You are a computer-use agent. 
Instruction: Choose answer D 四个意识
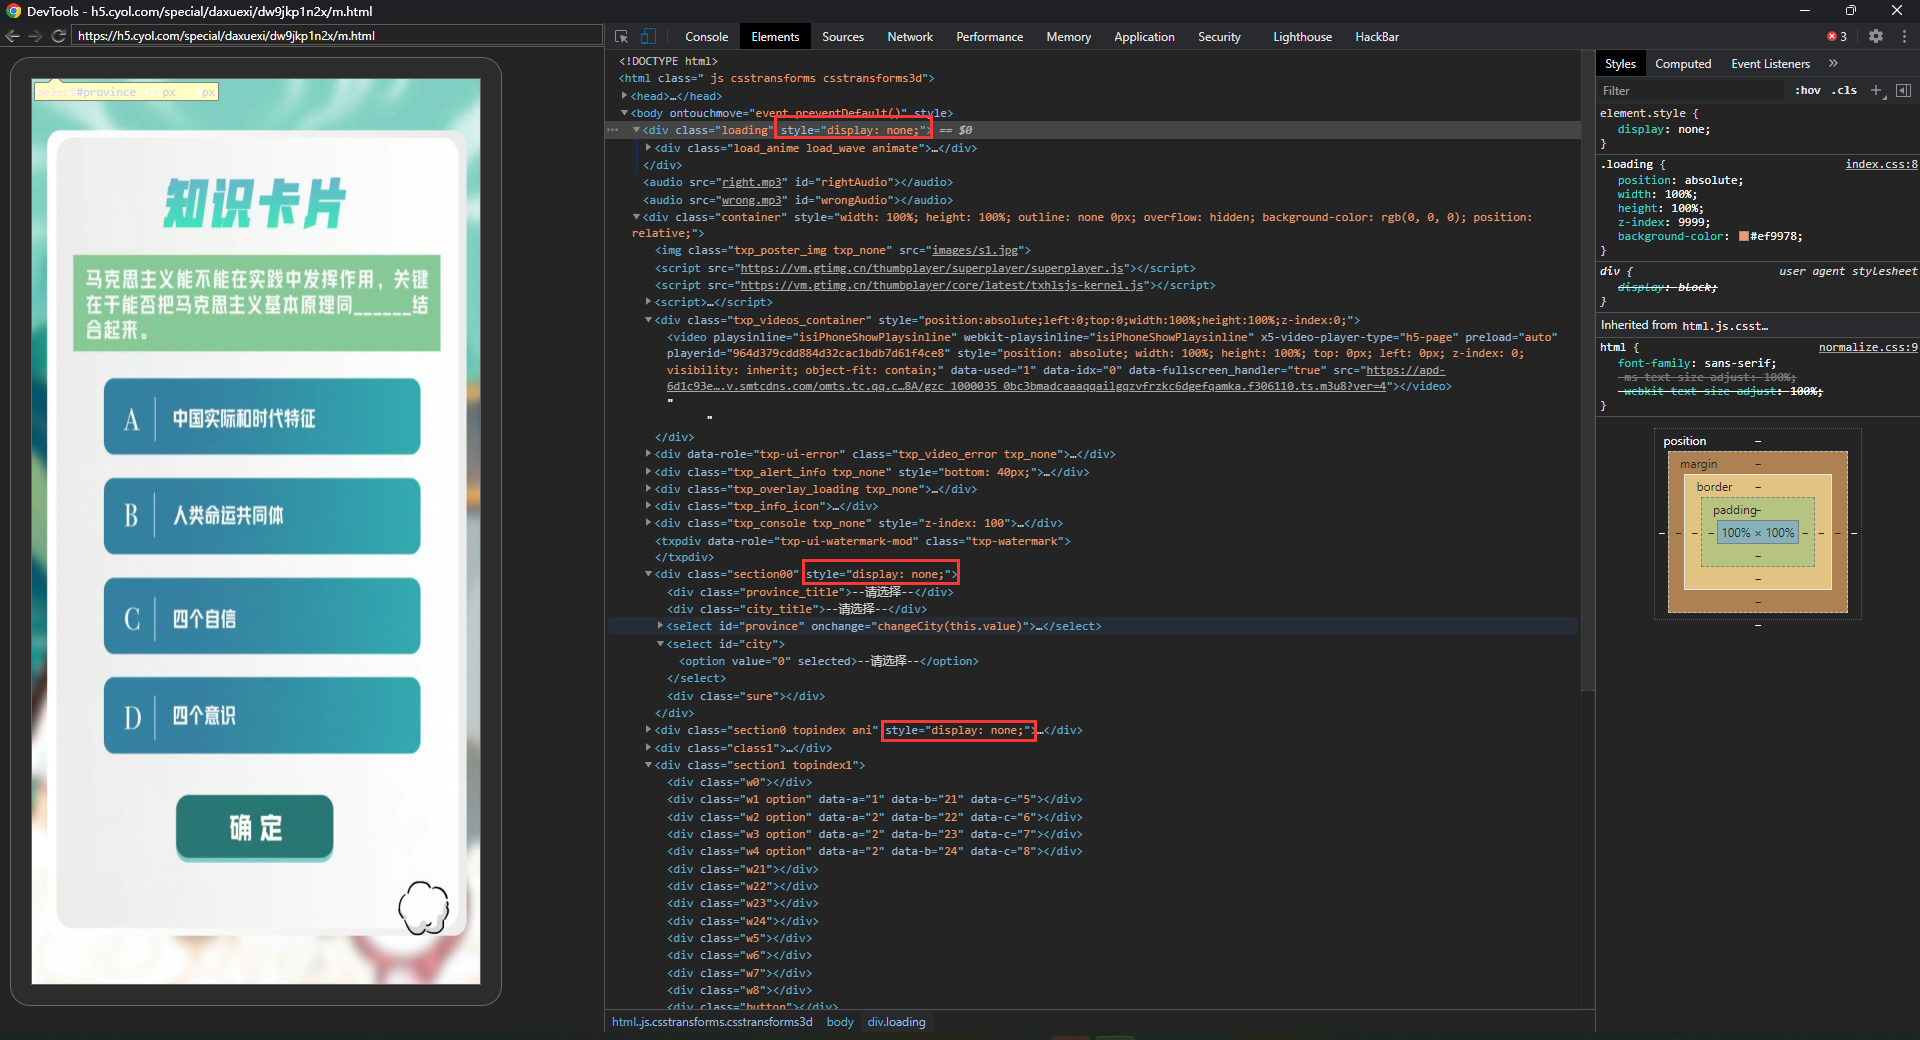pos(262,715)
